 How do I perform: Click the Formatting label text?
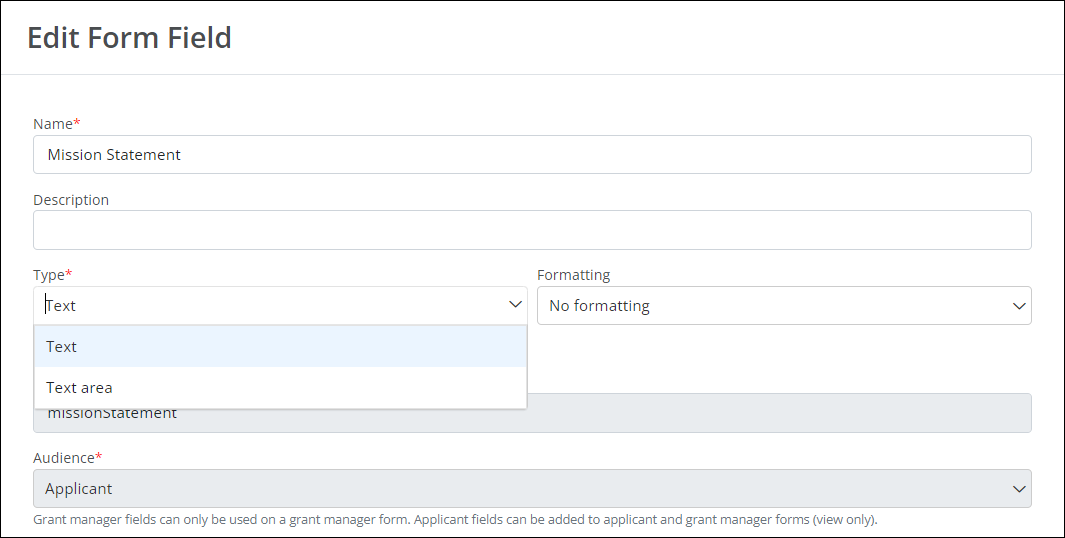[x=573, y=275]
